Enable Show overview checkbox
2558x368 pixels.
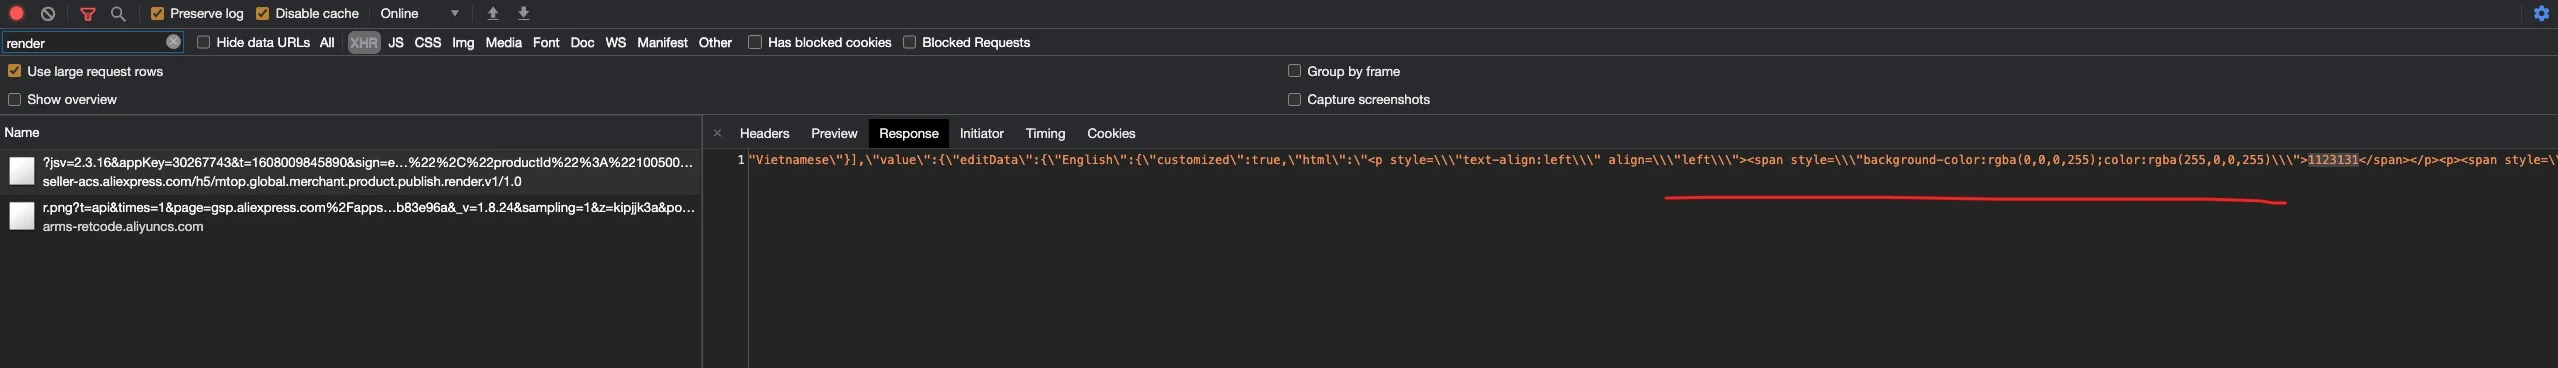(14, 99)
